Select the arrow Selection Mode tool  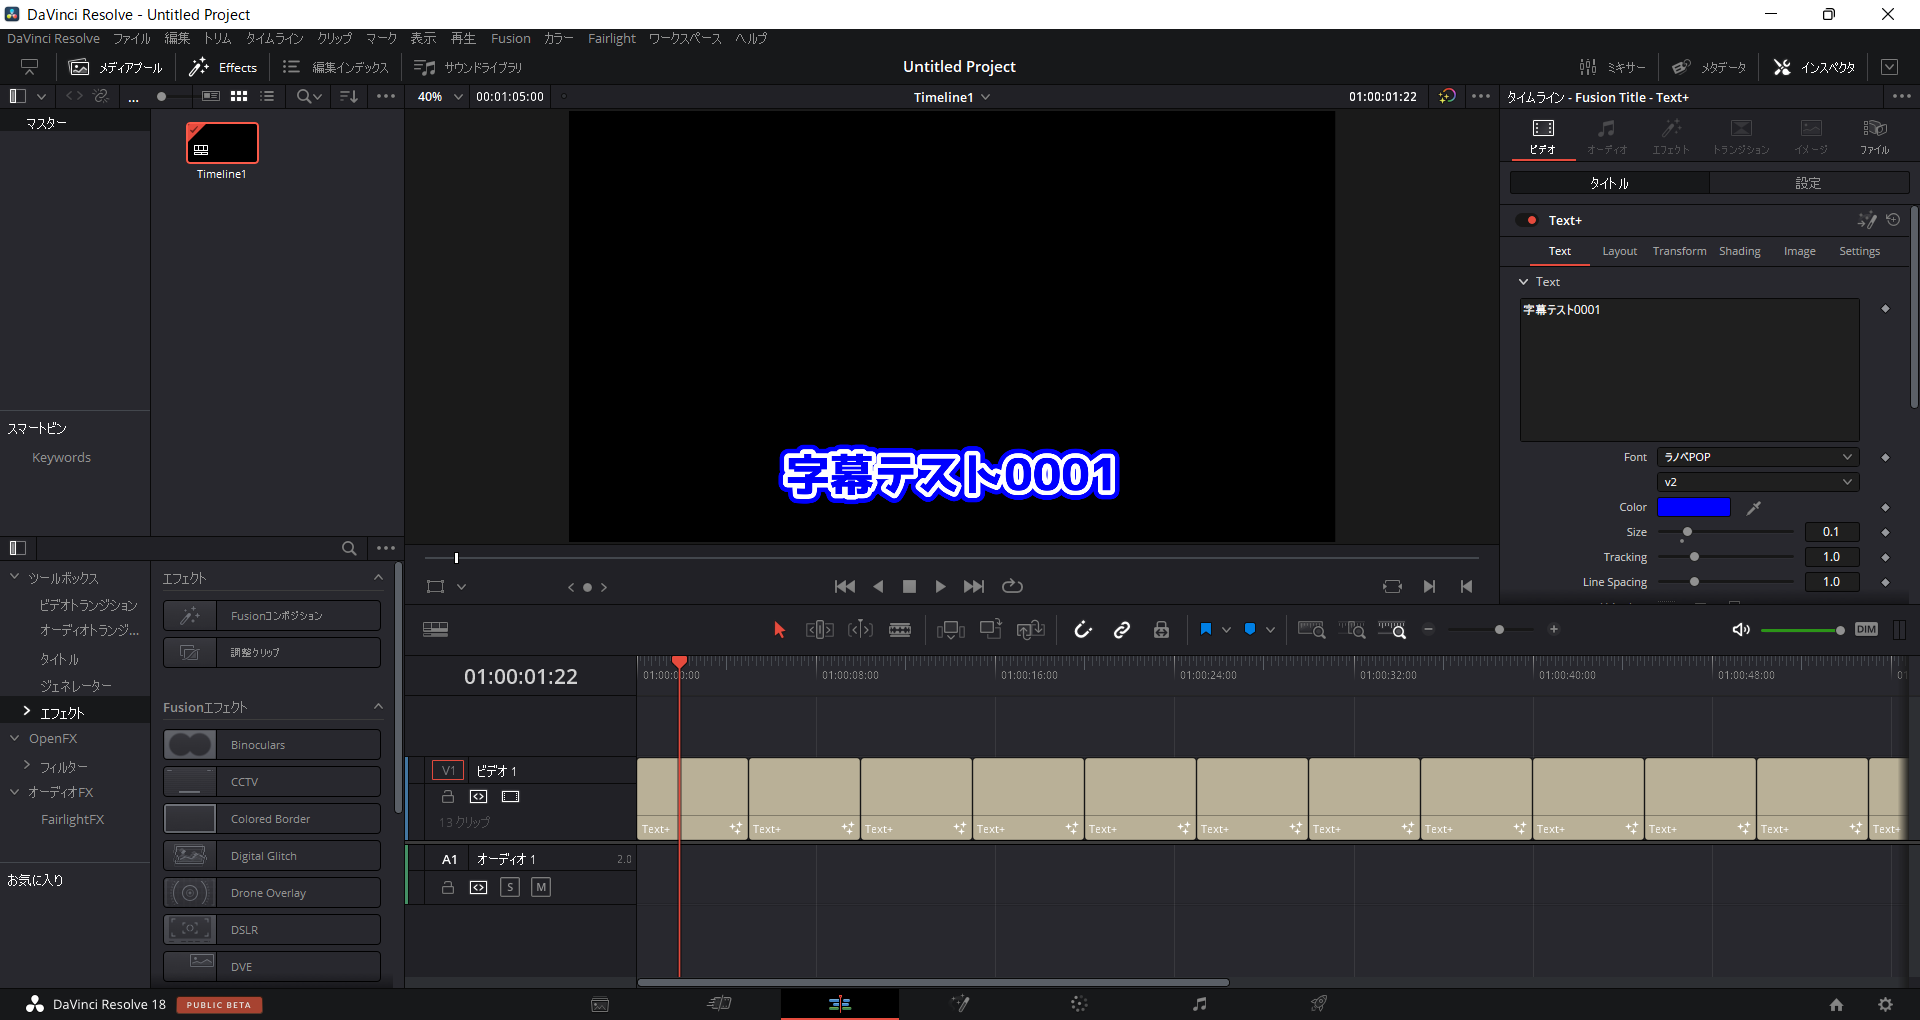[x=779, y=630]
